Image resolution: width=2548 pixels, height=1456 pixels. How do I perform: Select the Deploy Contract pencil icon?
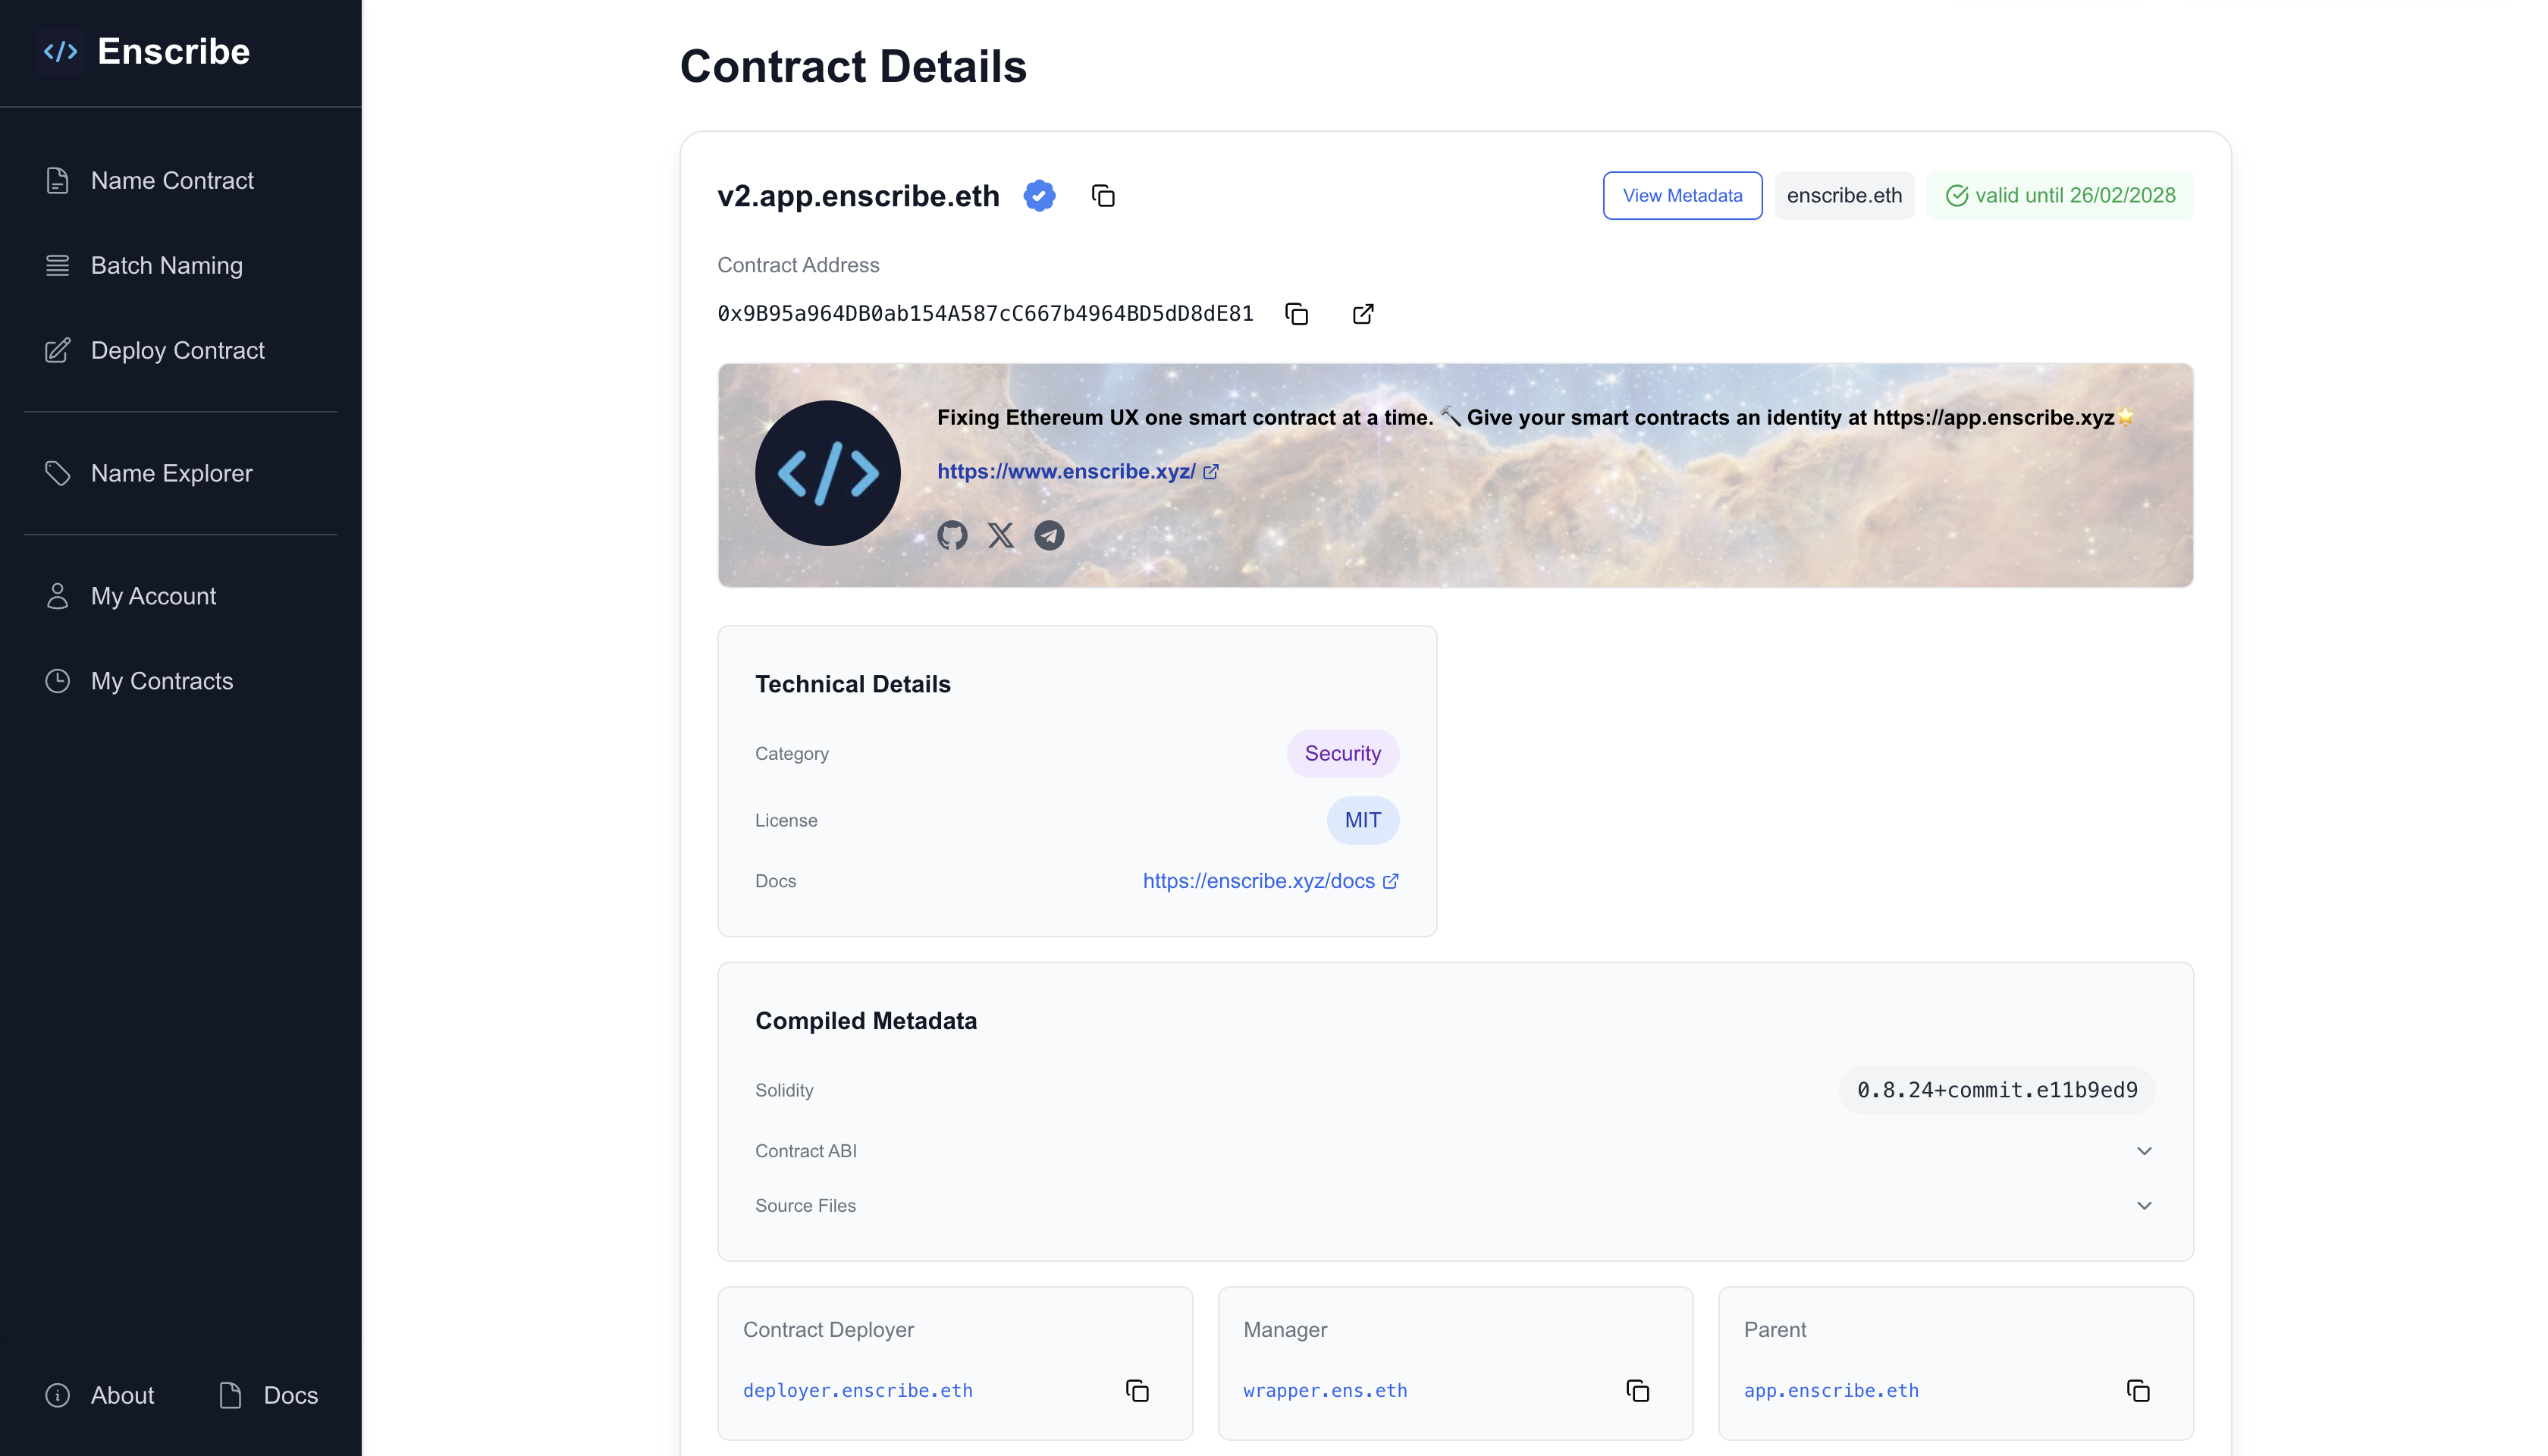57,350
